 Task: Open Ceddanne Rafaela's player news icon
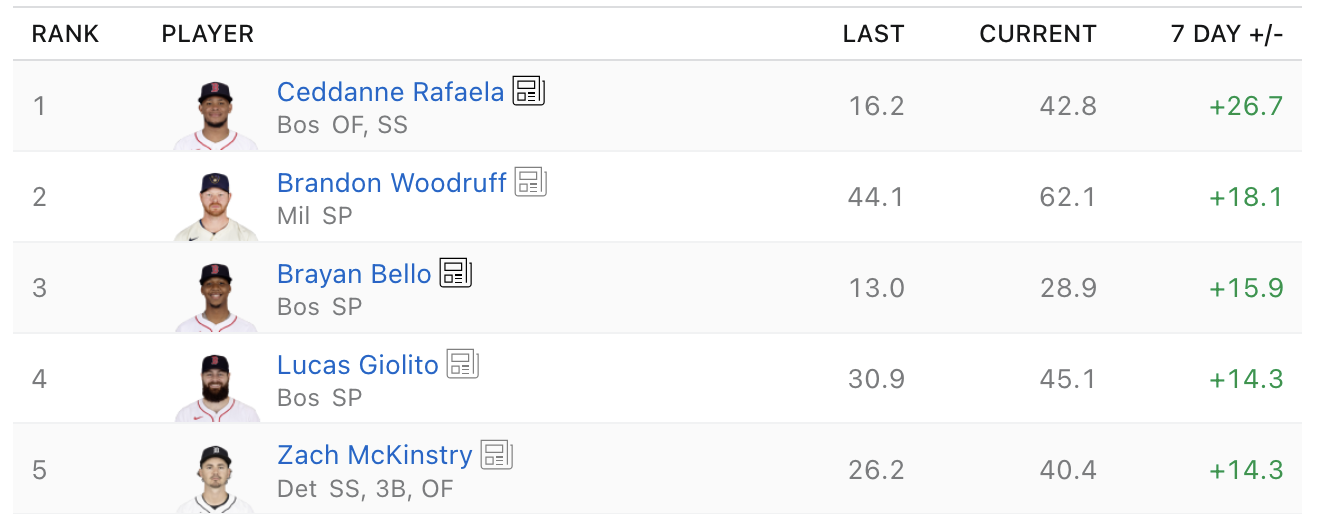[529, 92]
